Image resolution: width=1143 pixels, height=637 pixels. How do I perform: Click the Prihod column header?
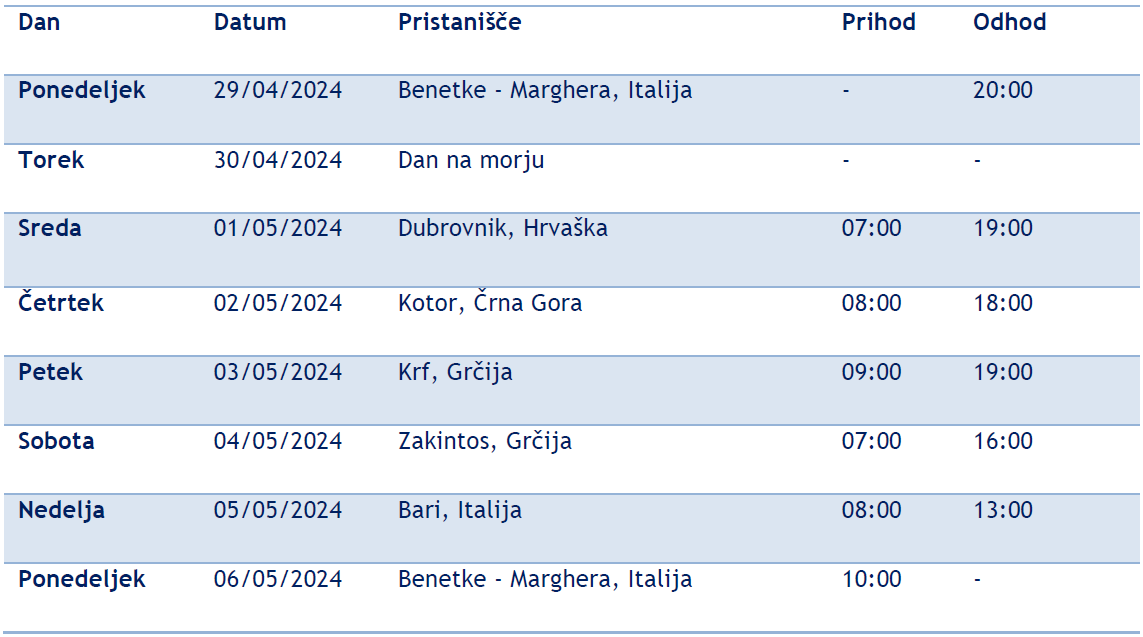(878, 22)
